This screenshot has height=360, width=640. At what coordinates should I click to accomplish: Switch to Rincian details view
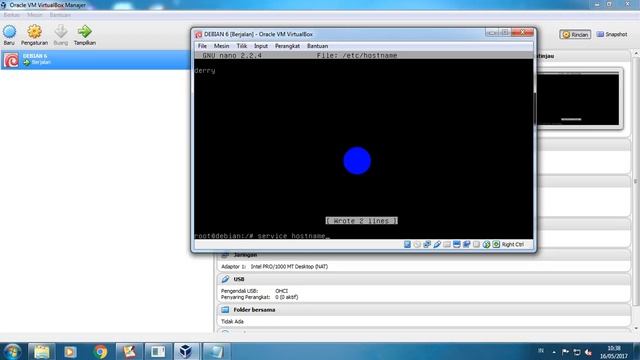pos(575,35)
